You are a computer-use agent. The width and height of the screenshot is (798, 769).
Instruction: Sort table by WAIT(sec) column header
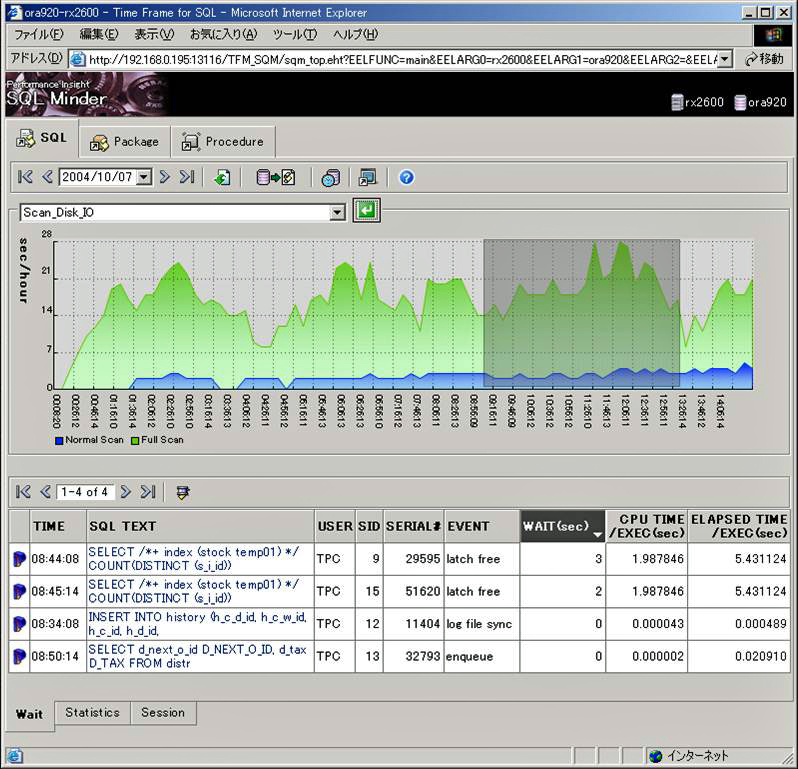(561, 526)
